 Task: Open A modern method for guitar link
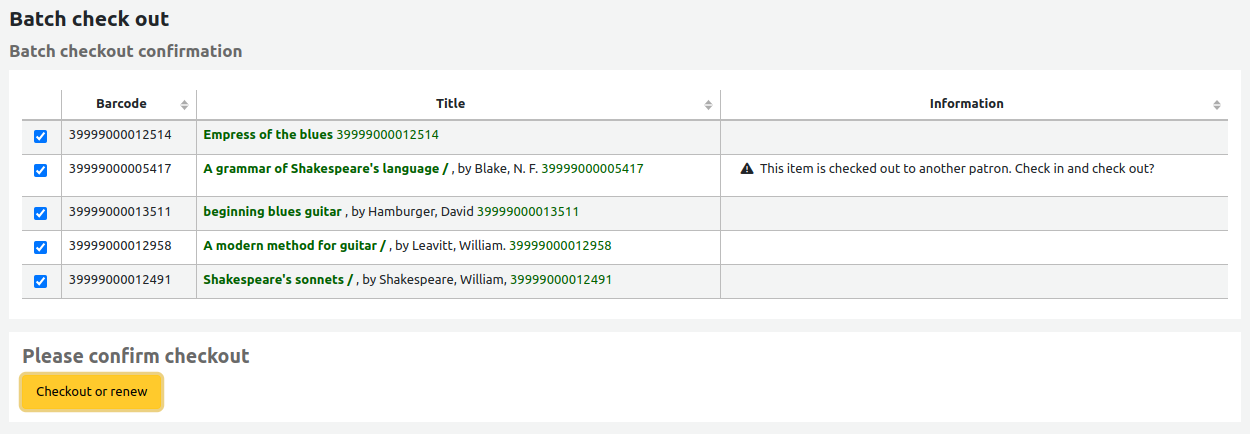point(294,246)
